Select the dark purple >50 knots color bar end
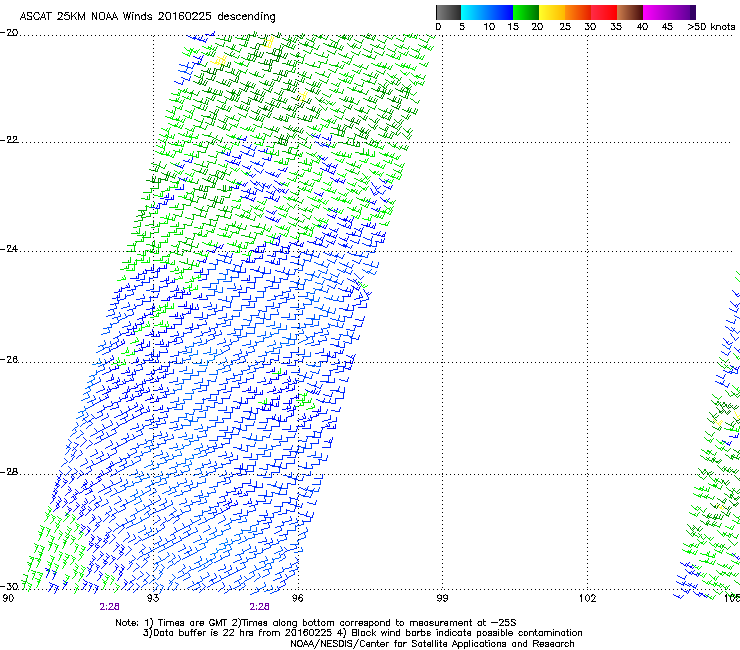Screen dimensions: 740x650 (x=693, y=12)
